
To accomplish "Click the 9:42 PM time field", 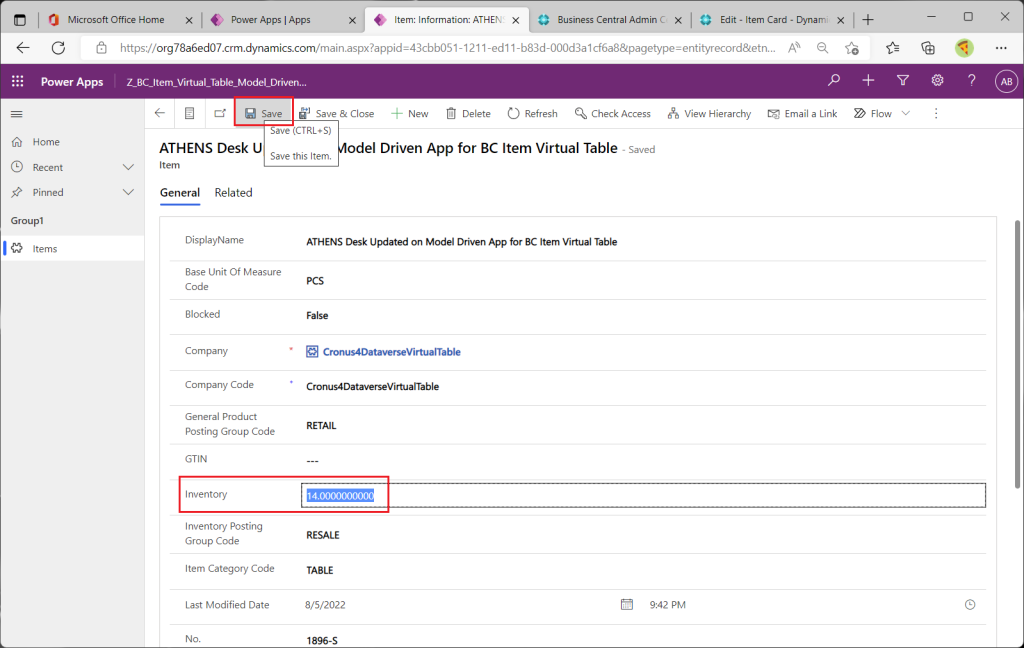I will click(667, 605).
